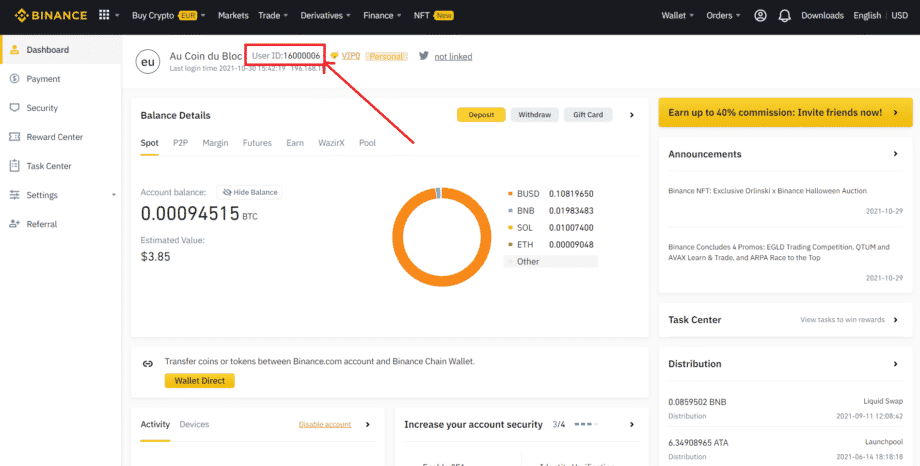Image resolution: width=920 pixels, height=466 pixels.
Task: Open account security chevron arrow
Action: pos(632,424)
